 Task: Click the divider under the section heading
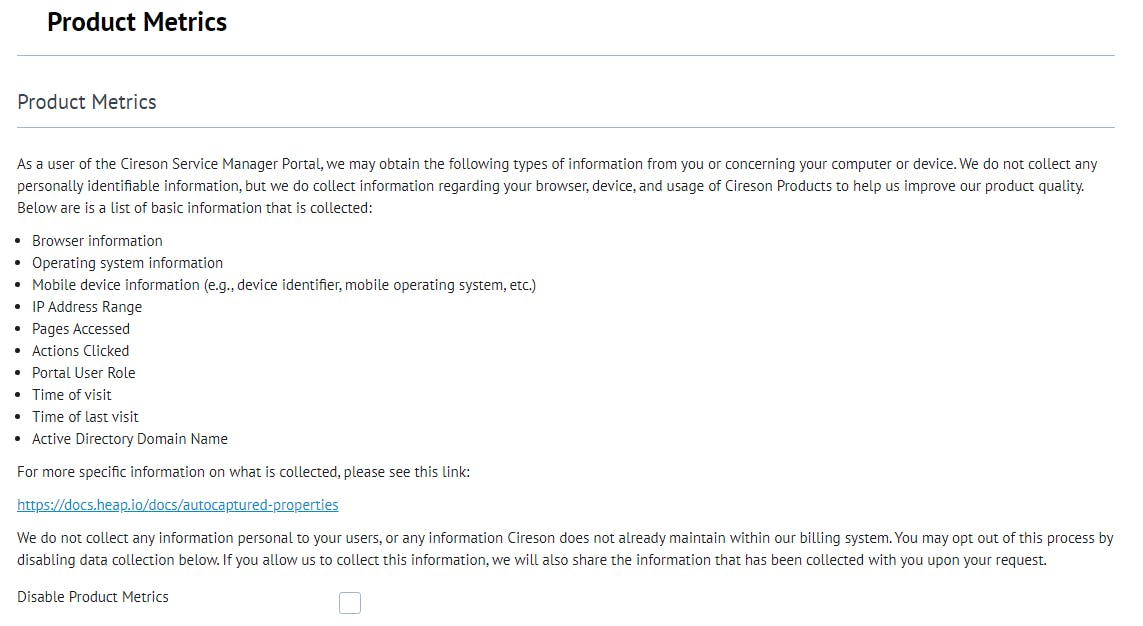(566, 127)
